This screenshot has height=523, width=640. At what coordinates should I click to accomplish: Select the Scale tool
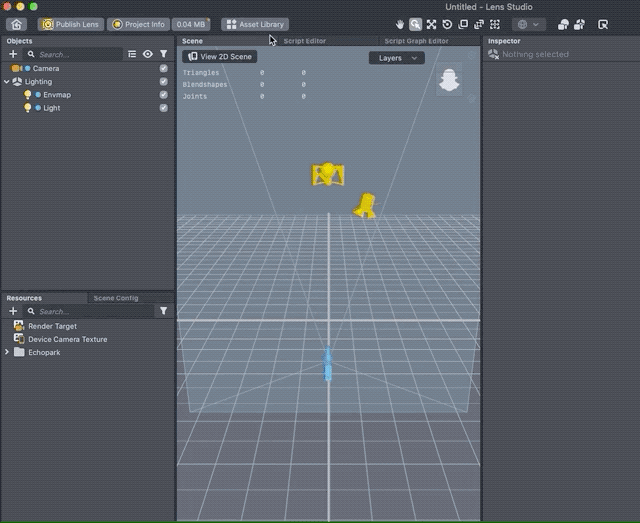463,24
